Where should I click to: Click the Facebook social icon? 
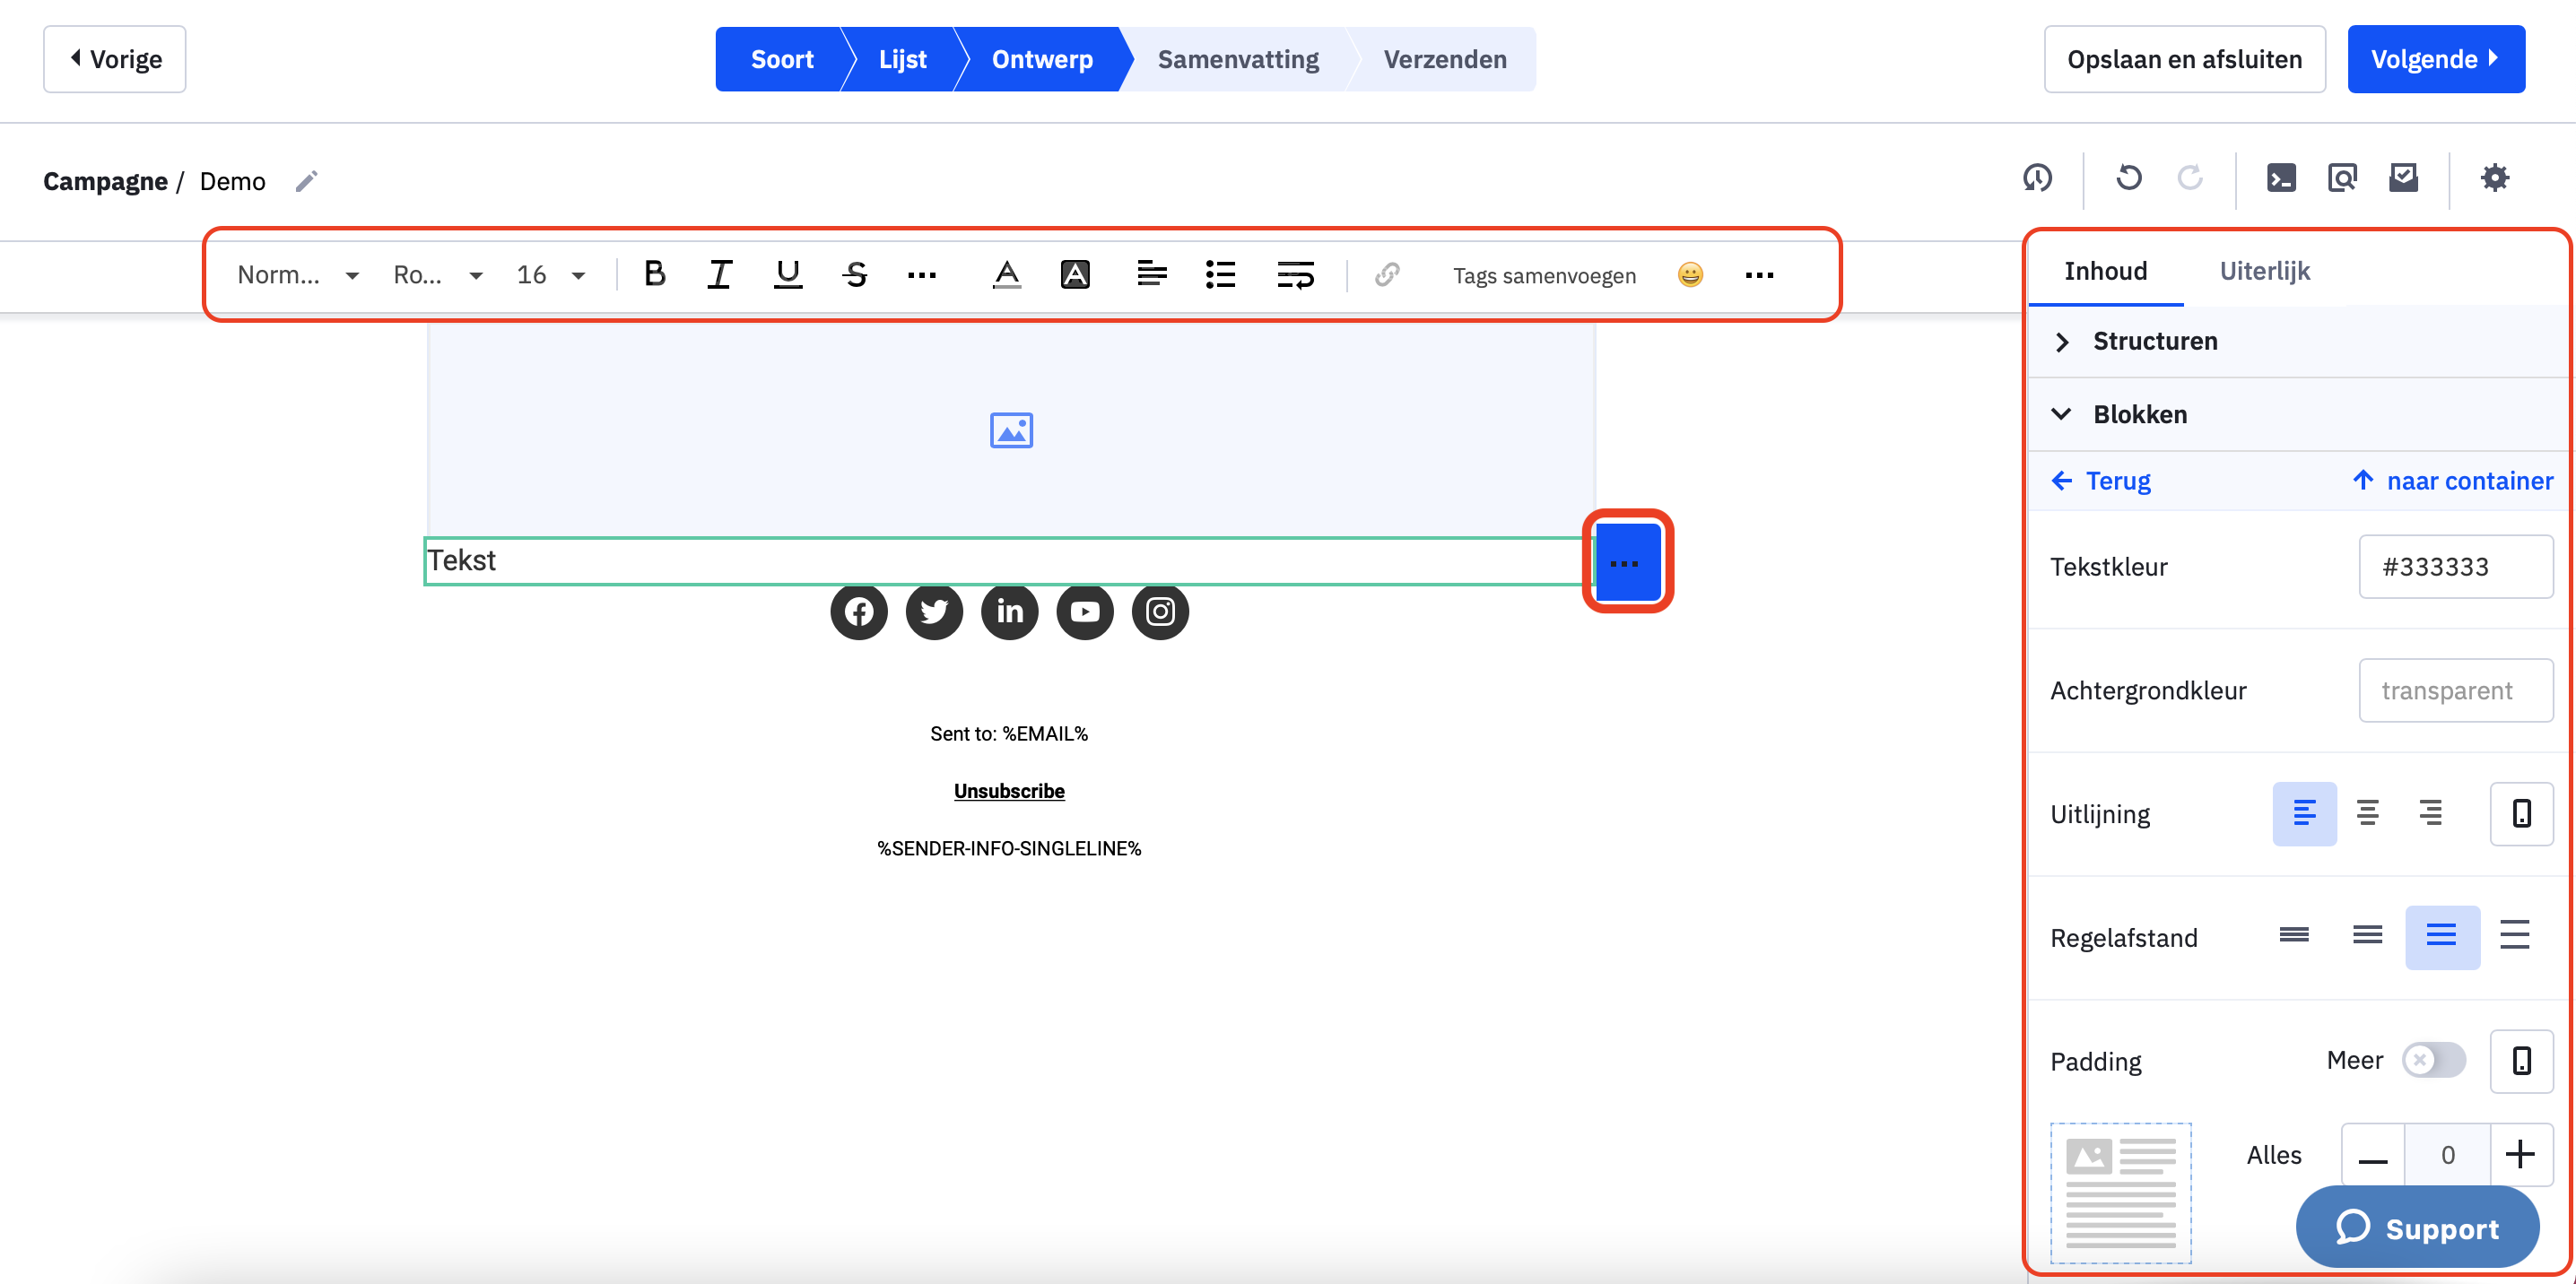coord(858,611)
